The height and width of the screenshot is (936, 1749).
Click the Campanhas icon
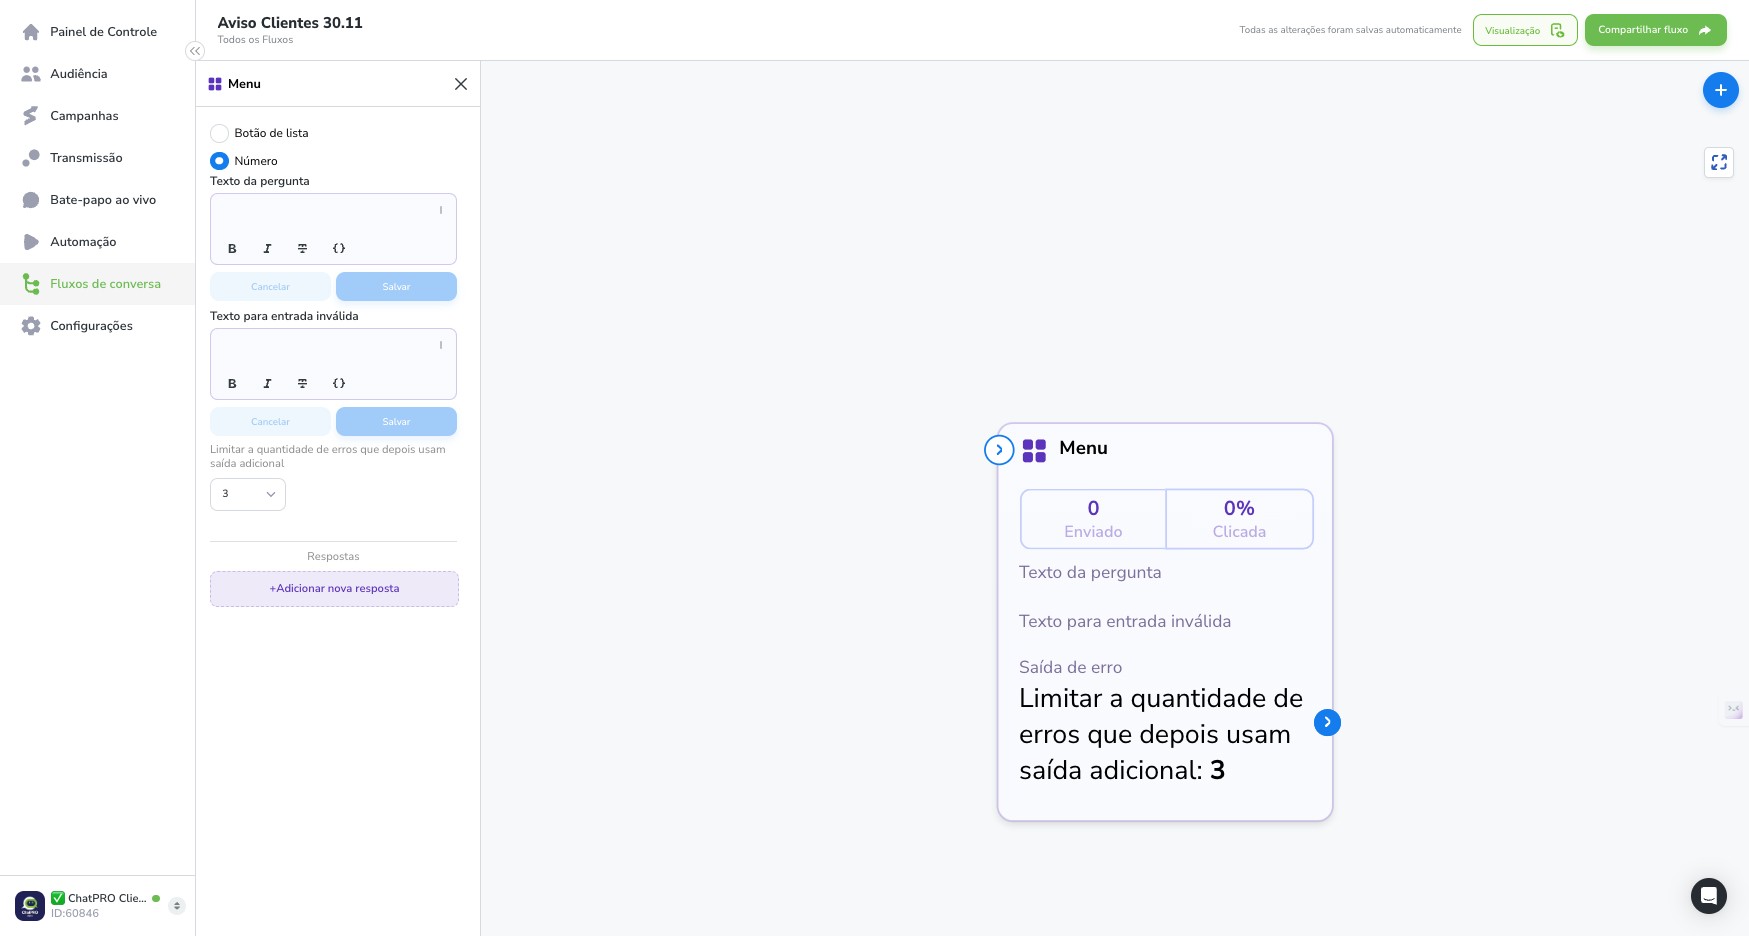point(31,116)
